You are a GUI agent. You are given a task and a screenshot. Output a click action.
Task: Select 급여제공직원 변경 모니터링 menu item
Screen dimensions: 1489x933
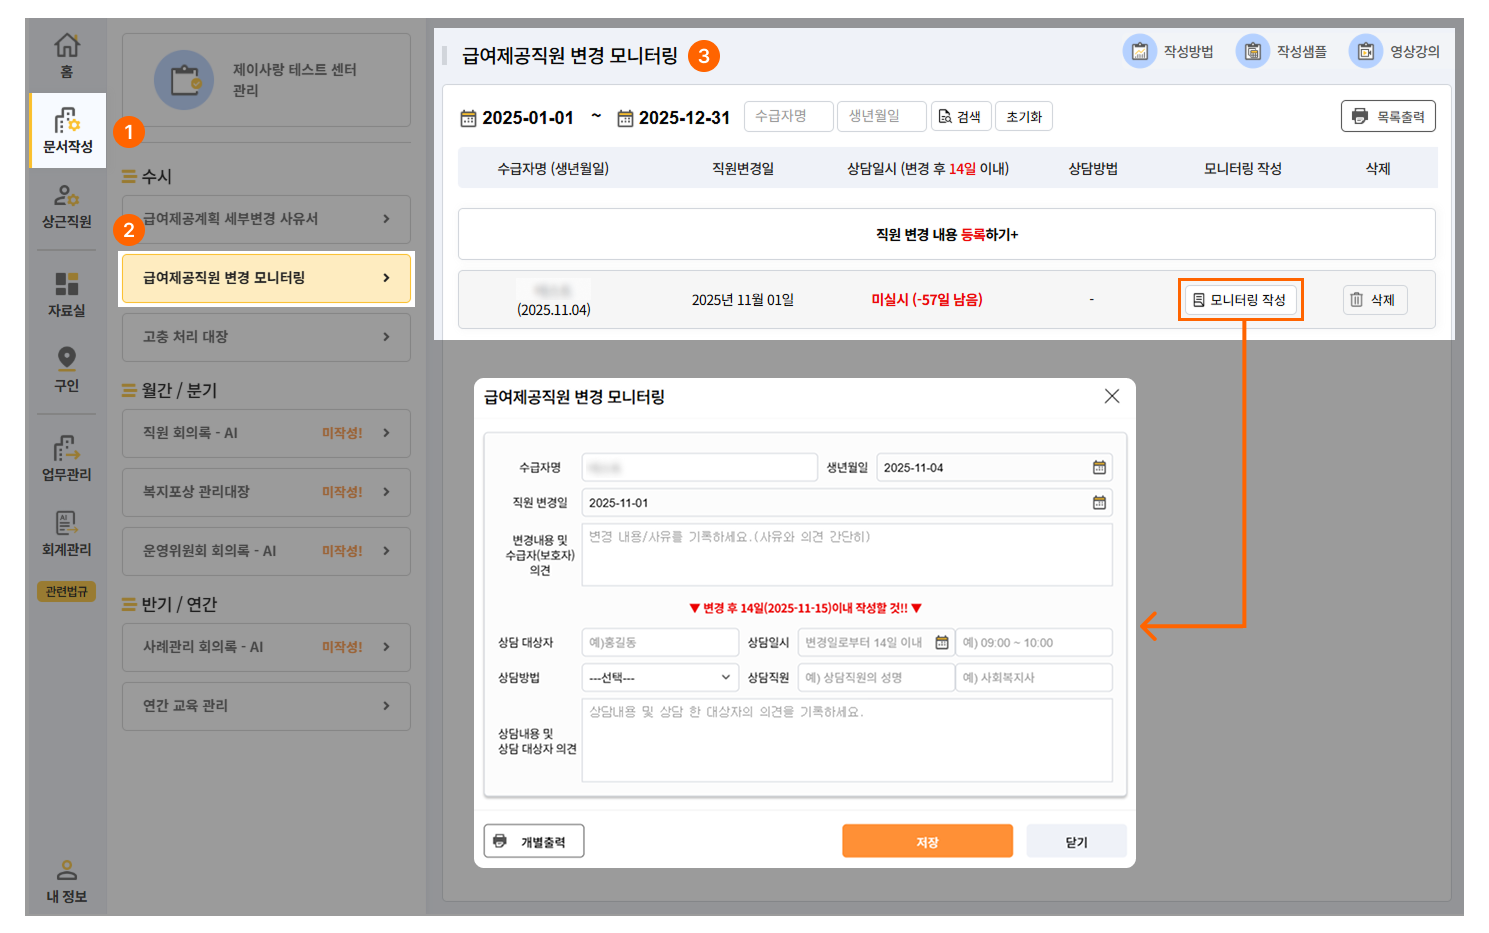pyautogui.click(x=266, y=278)
